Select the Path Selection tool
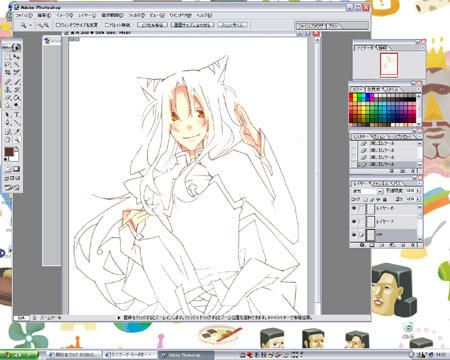This screenshot has width=450, height=360. [x=8, y=115]
